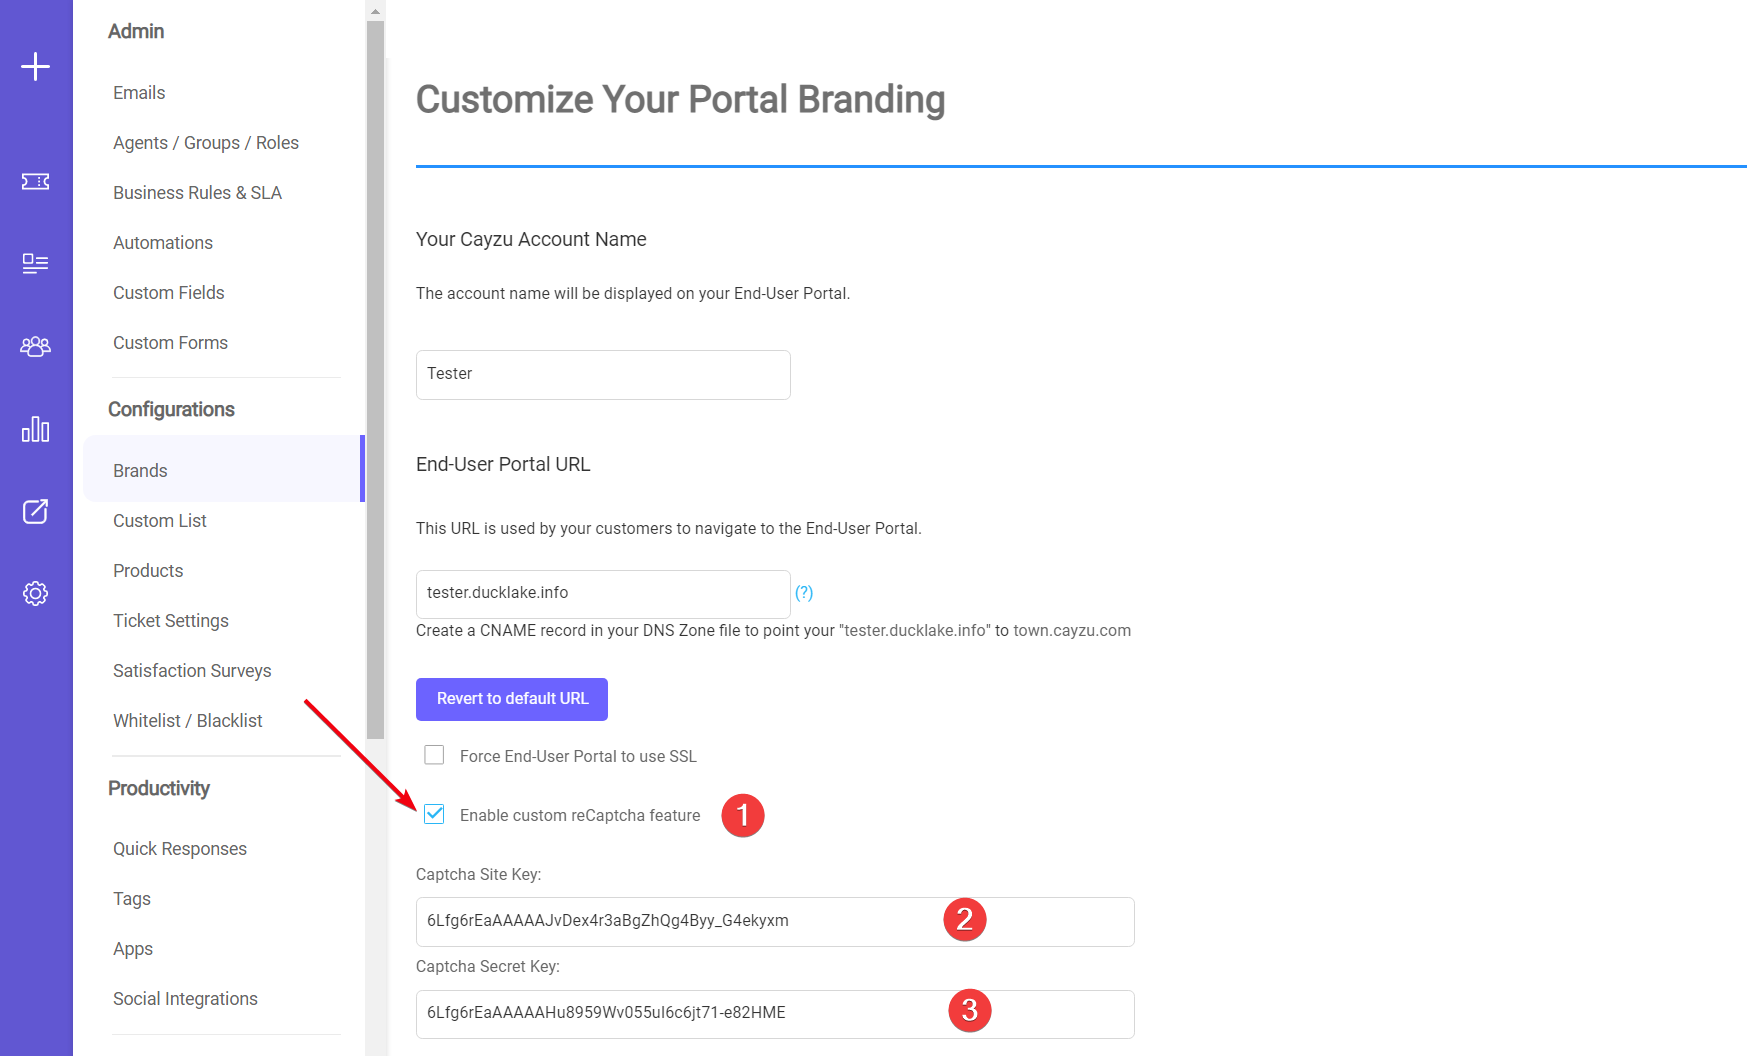Click the plus icon in the left rail

35,67
